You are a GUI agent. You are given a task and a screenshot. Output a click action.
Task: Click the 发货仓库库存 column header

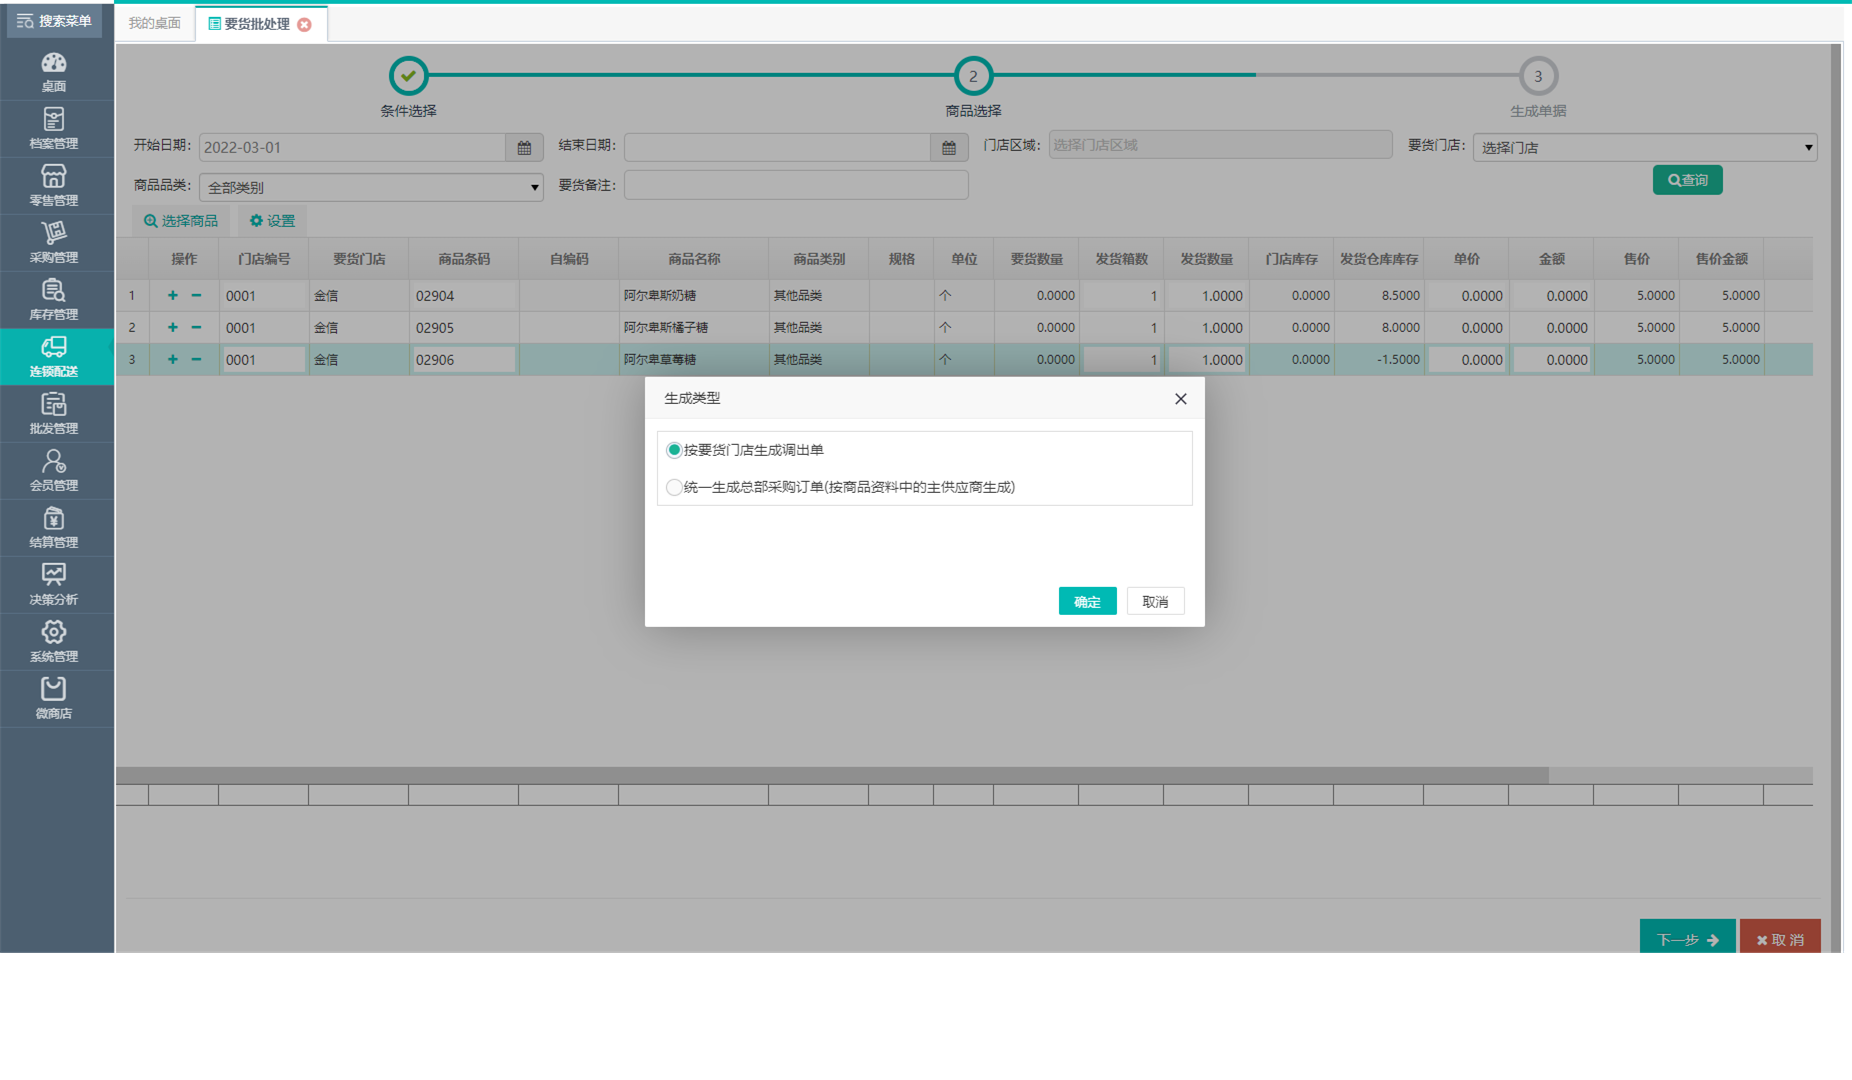coord(1379,259)
